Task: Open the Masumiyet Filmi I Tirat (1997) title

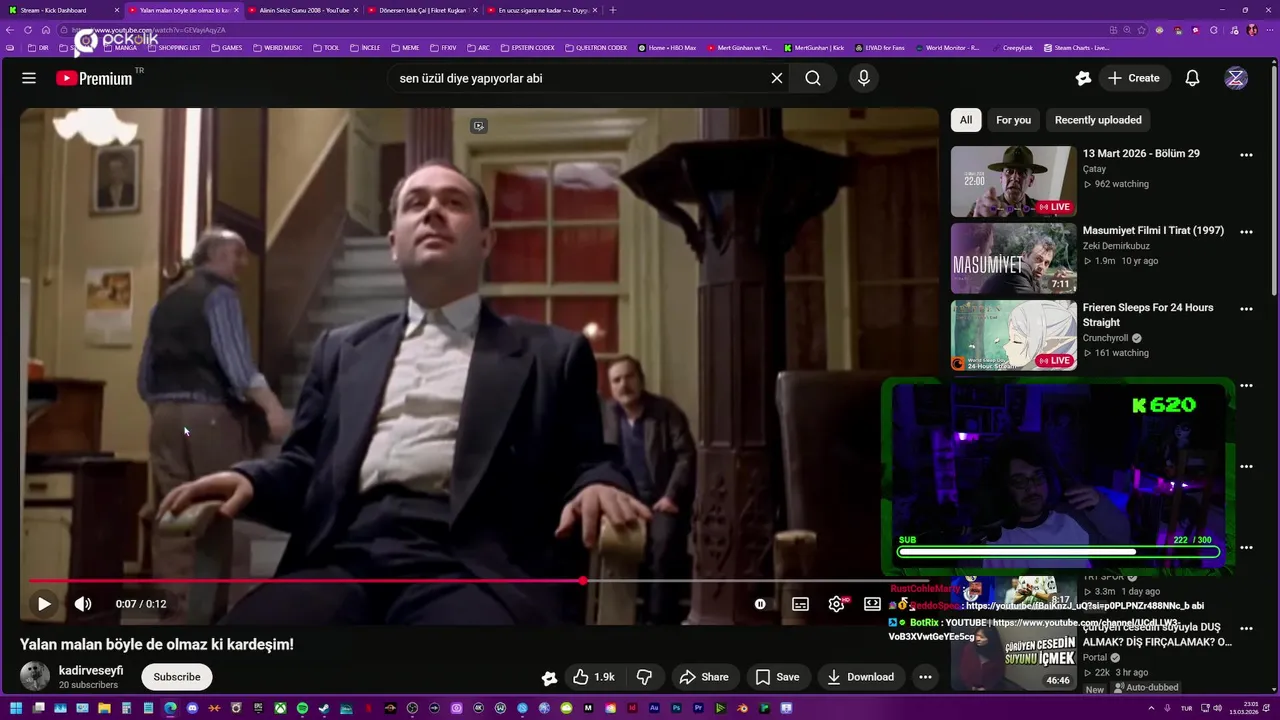Action: click(x=1153, y=230)
